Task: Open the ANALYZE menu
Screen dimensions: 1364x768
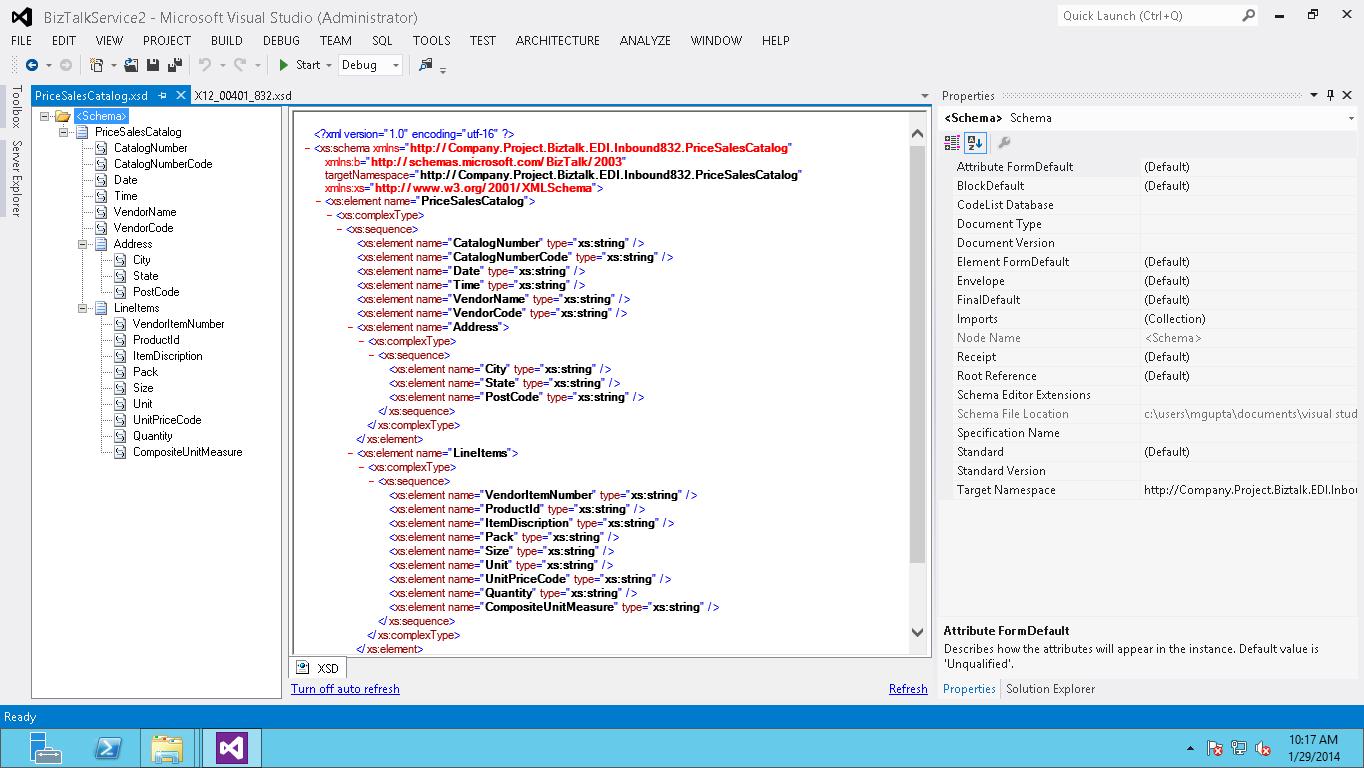Action: [645, 40]
